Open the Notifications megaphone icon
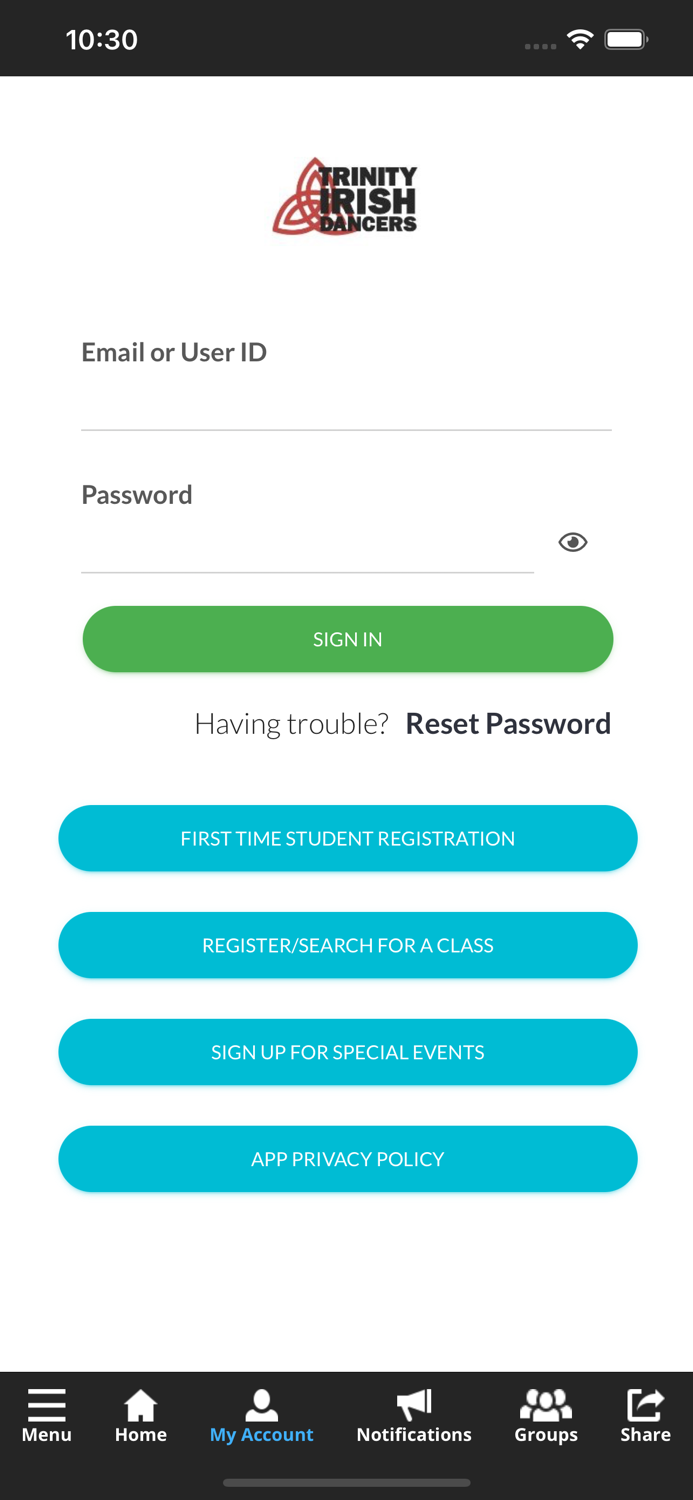Image resolution: width=693 pixels, height=1500 pixels. 414,1404
